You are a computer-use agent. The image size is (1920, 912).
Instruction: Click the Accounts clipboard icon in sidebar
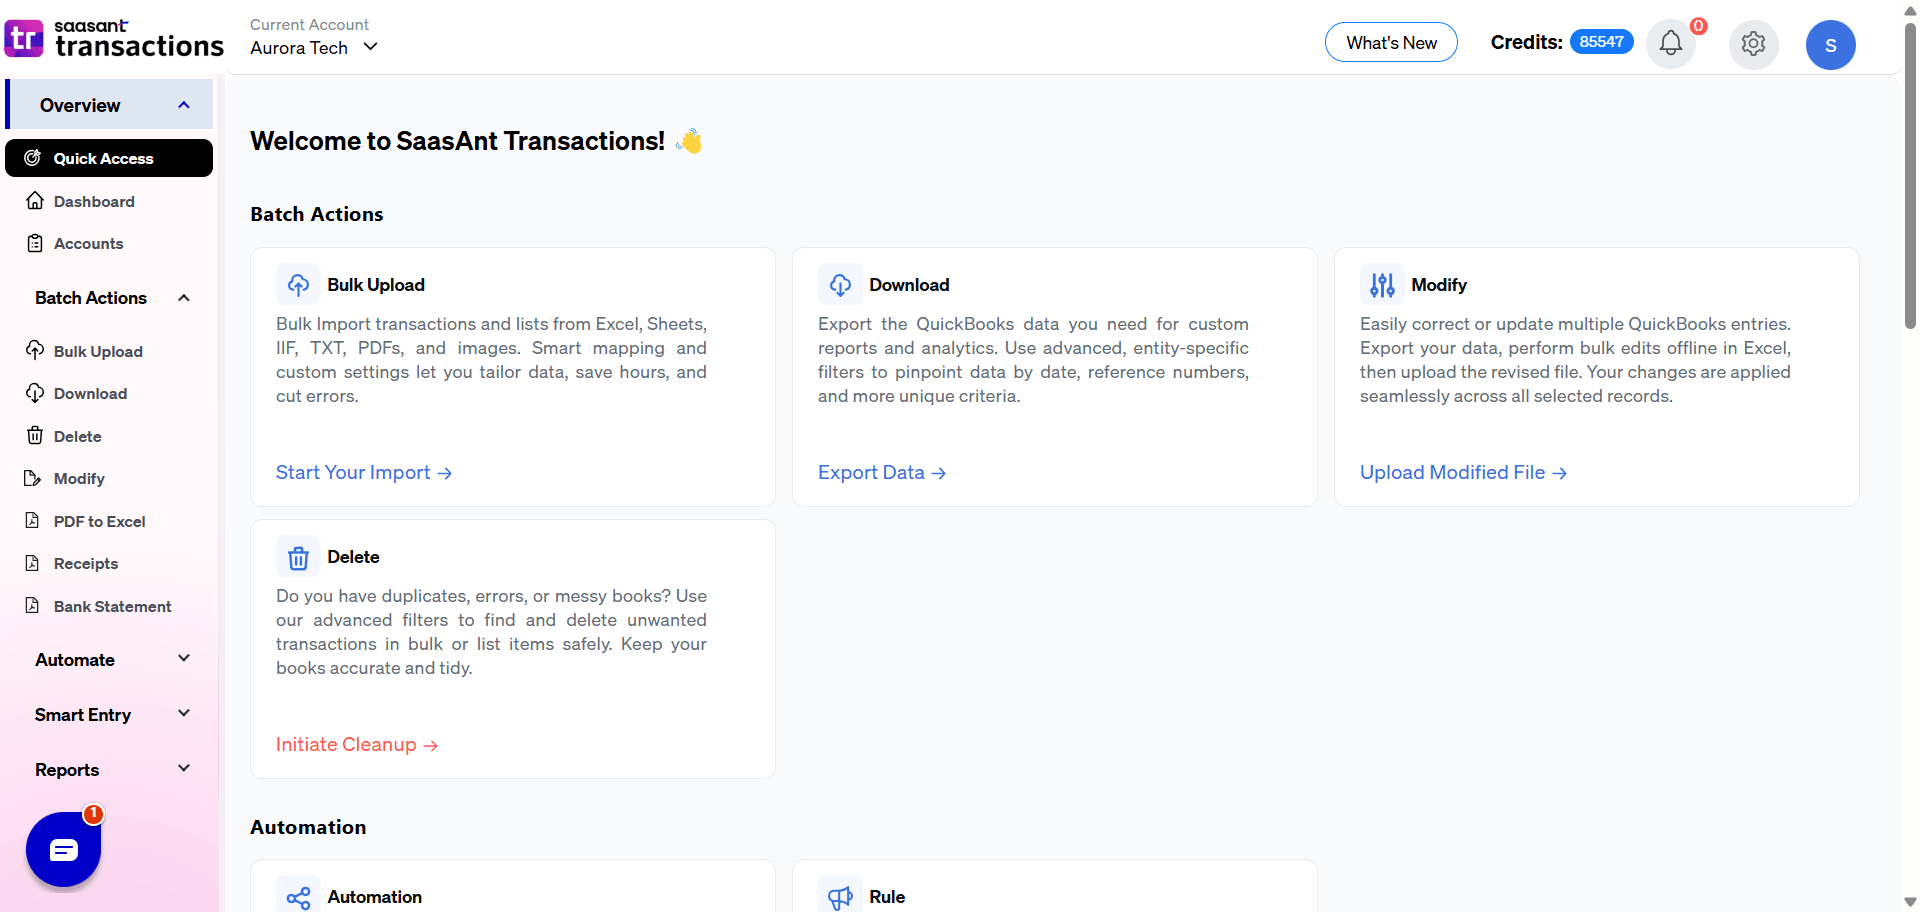[35, 243]
